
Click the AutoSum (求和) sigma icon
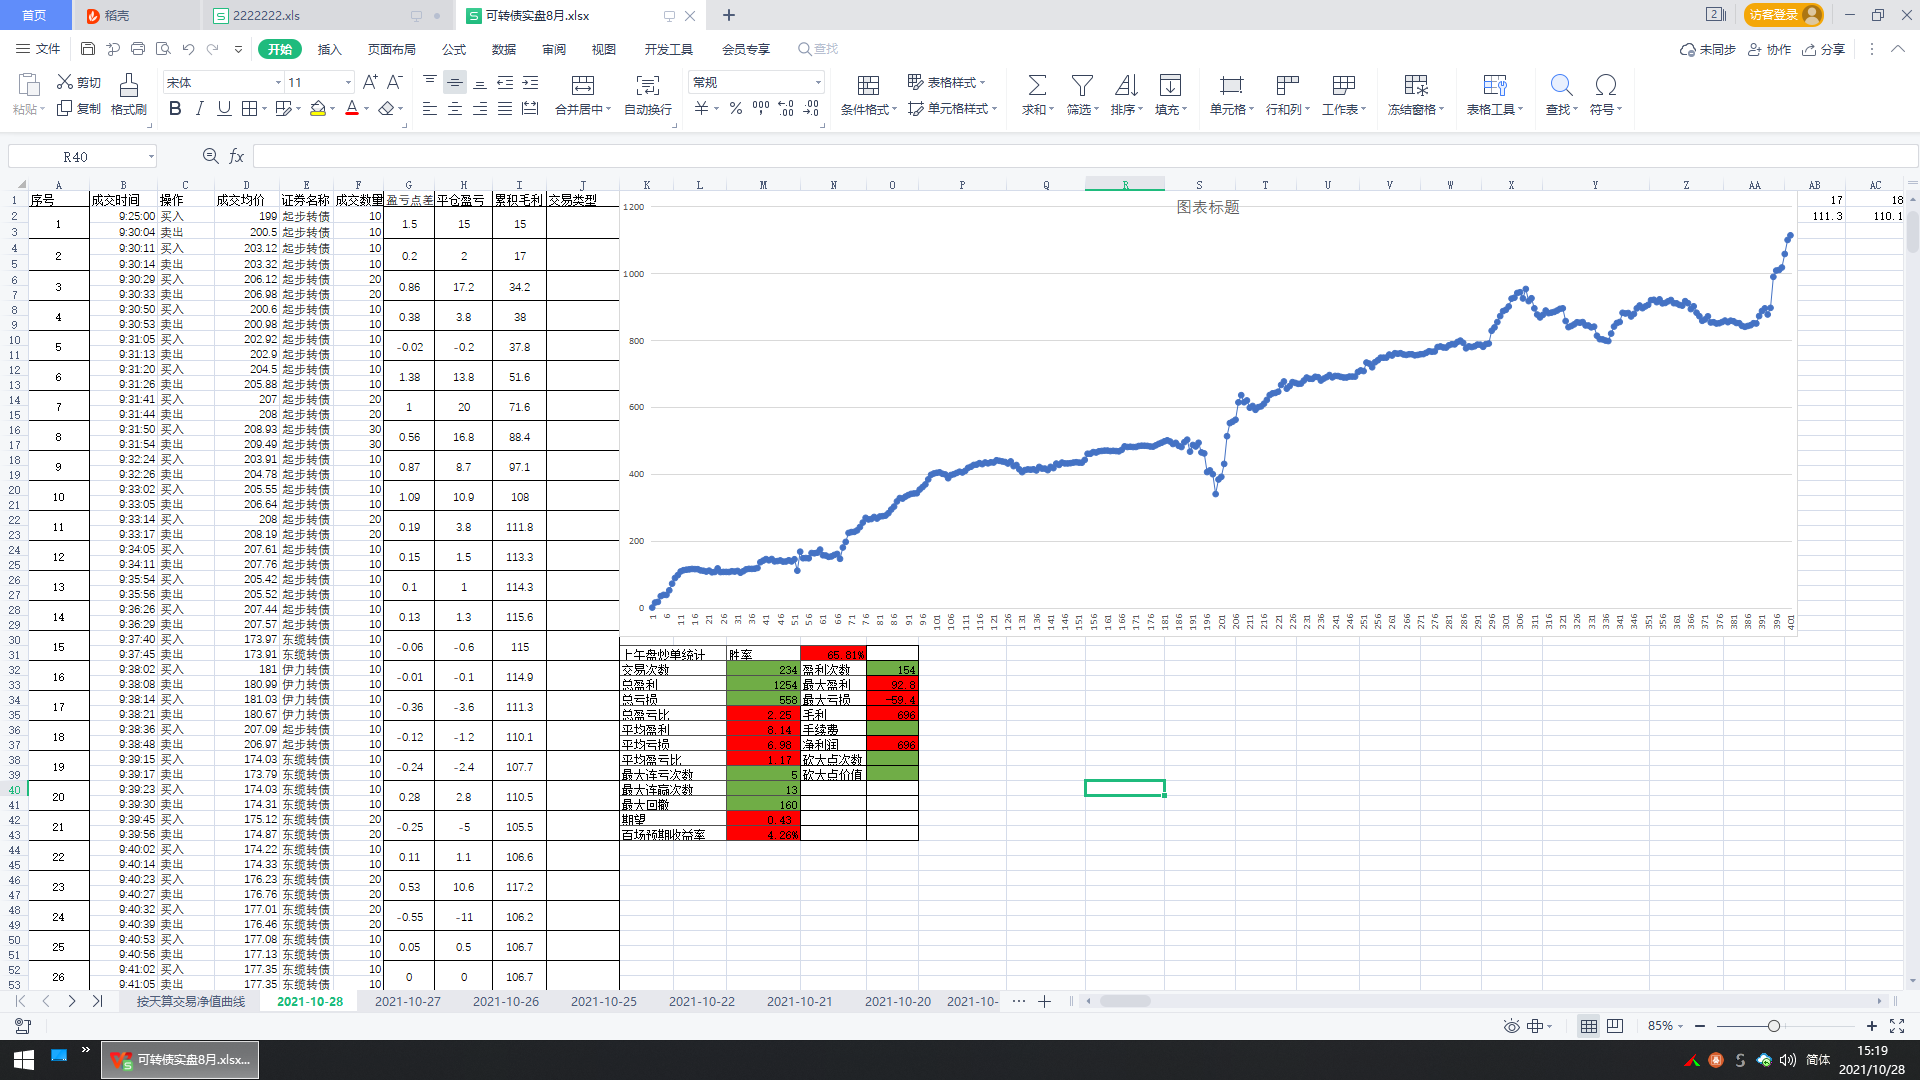click(x=1037, y=85)
